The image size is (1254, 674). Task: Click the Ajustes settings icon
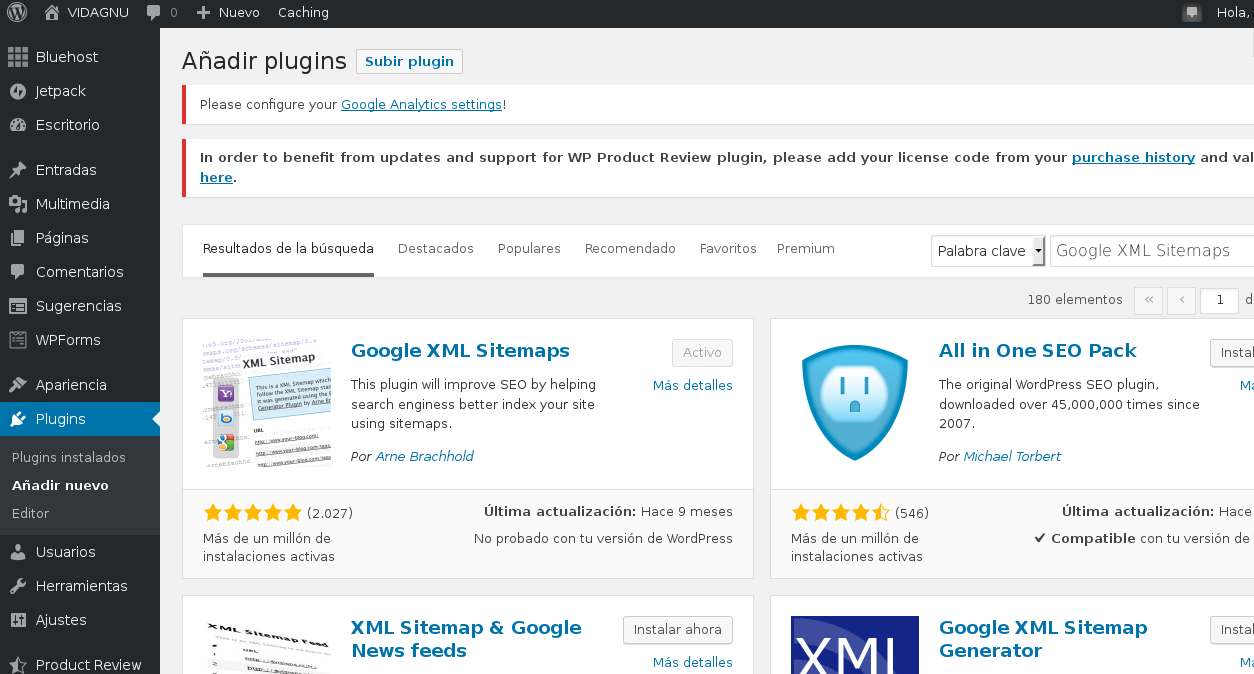click(x=18, y=620)
